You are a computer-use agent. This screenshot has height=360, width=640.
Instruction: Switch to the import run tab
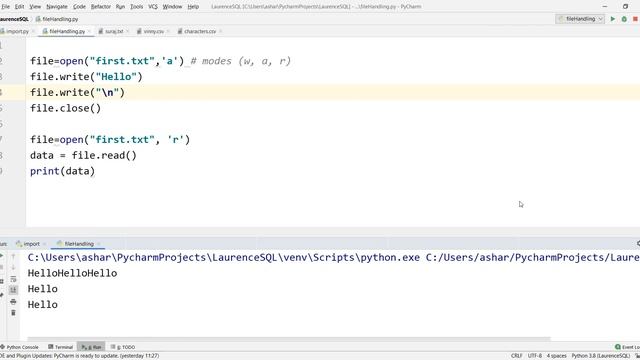pos(31,244)
